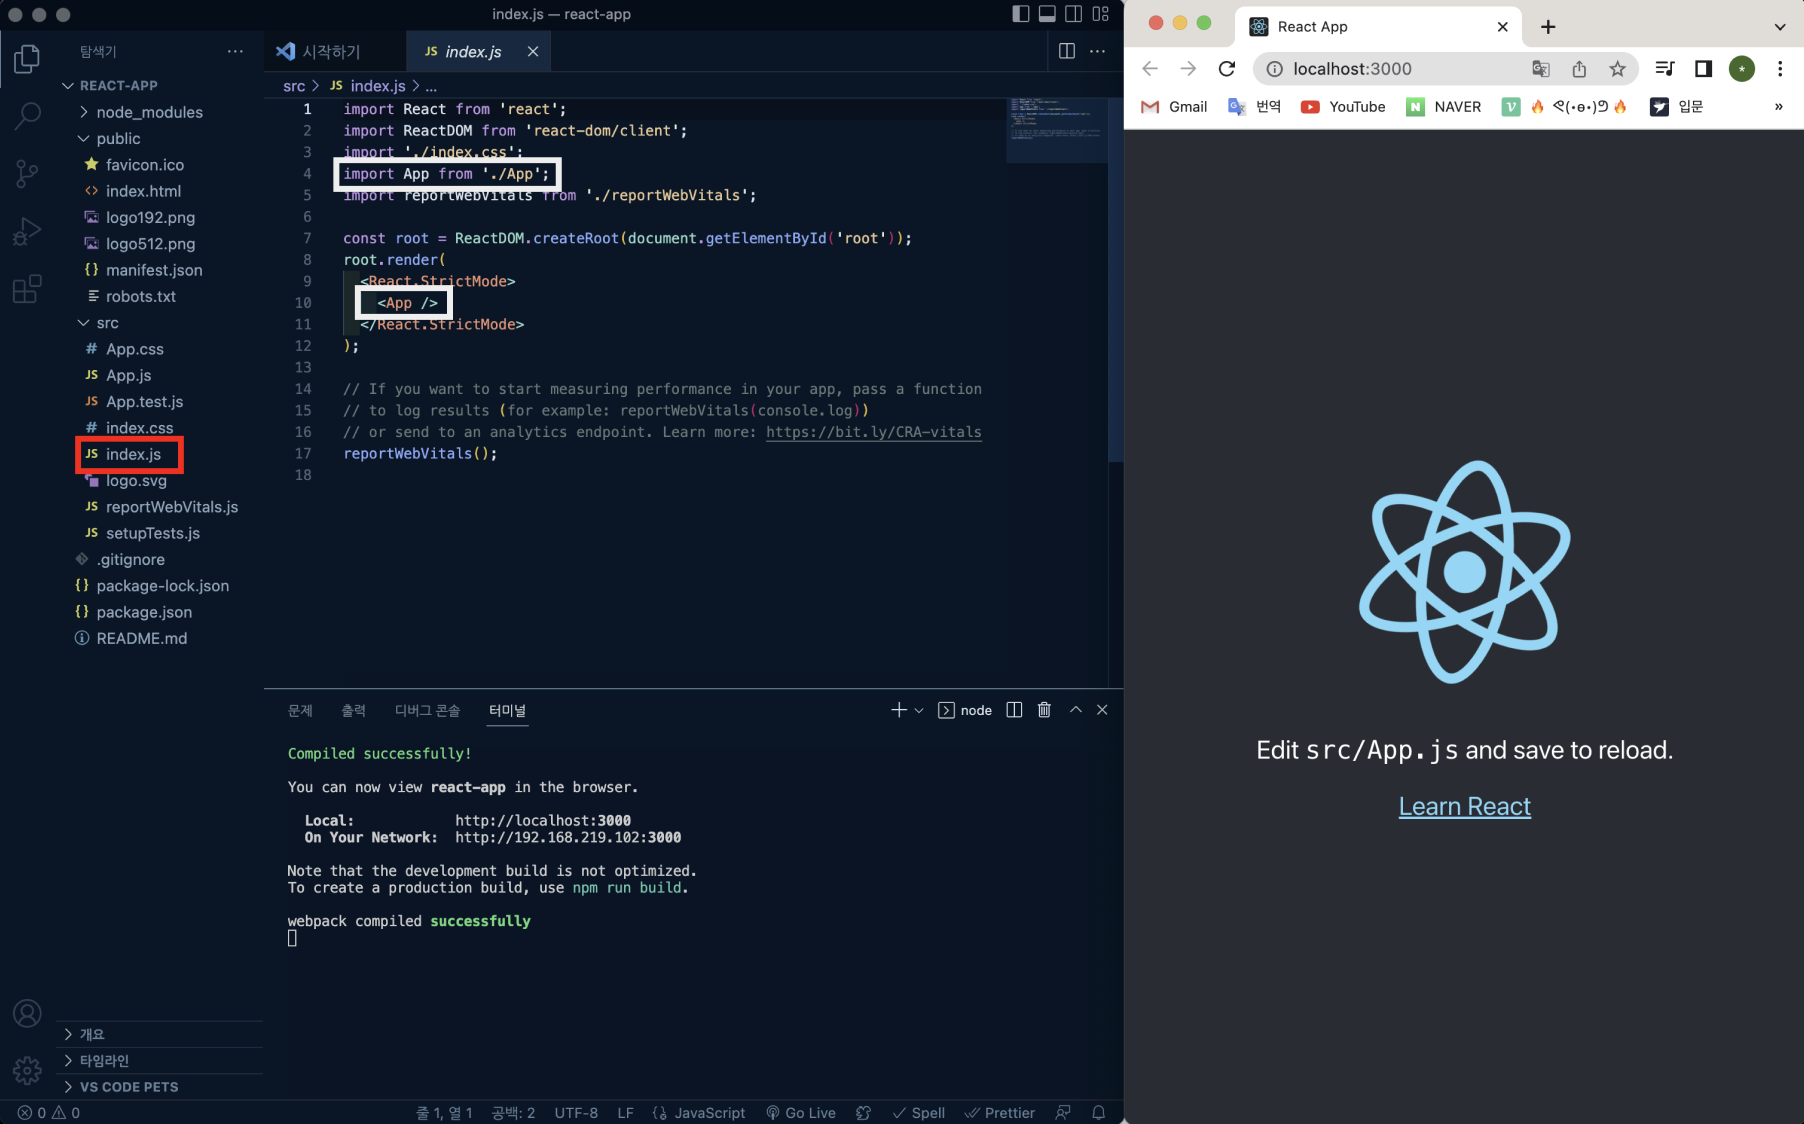The width and height of the screenshot is (1804, 1124).
Task: Switch to the 문제 panel tab
Action: [x=300, y=710]
